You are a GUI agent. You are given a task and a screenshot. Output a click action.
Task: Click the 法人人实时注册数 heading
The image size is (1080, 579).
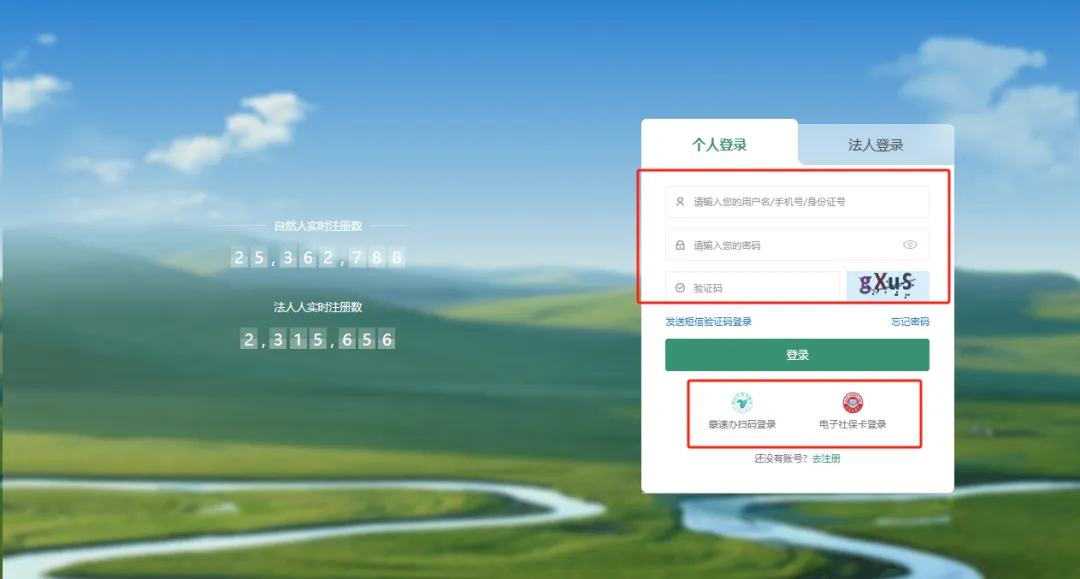coord(318,307)
